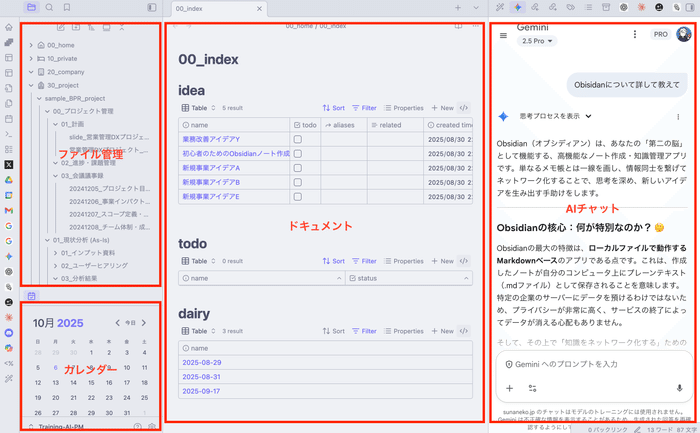Open file 20241205_プロジェクト目... in tree
Screen dimensions: 700x433
coord(109,188)
